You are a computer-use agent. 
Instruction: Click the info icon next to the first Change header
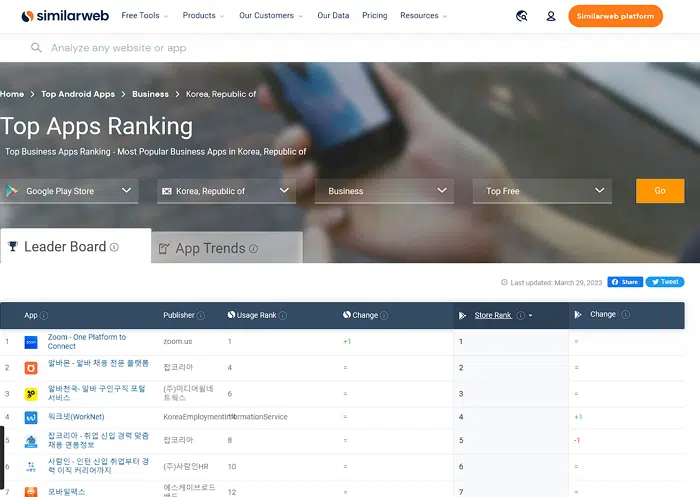pos(384,315)
